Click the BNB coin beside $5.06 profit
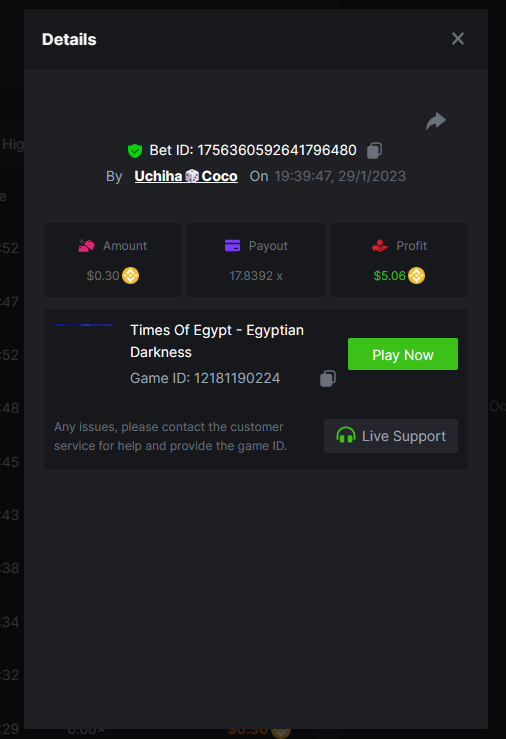Screen dimensions: 506x739 (416, 275)
